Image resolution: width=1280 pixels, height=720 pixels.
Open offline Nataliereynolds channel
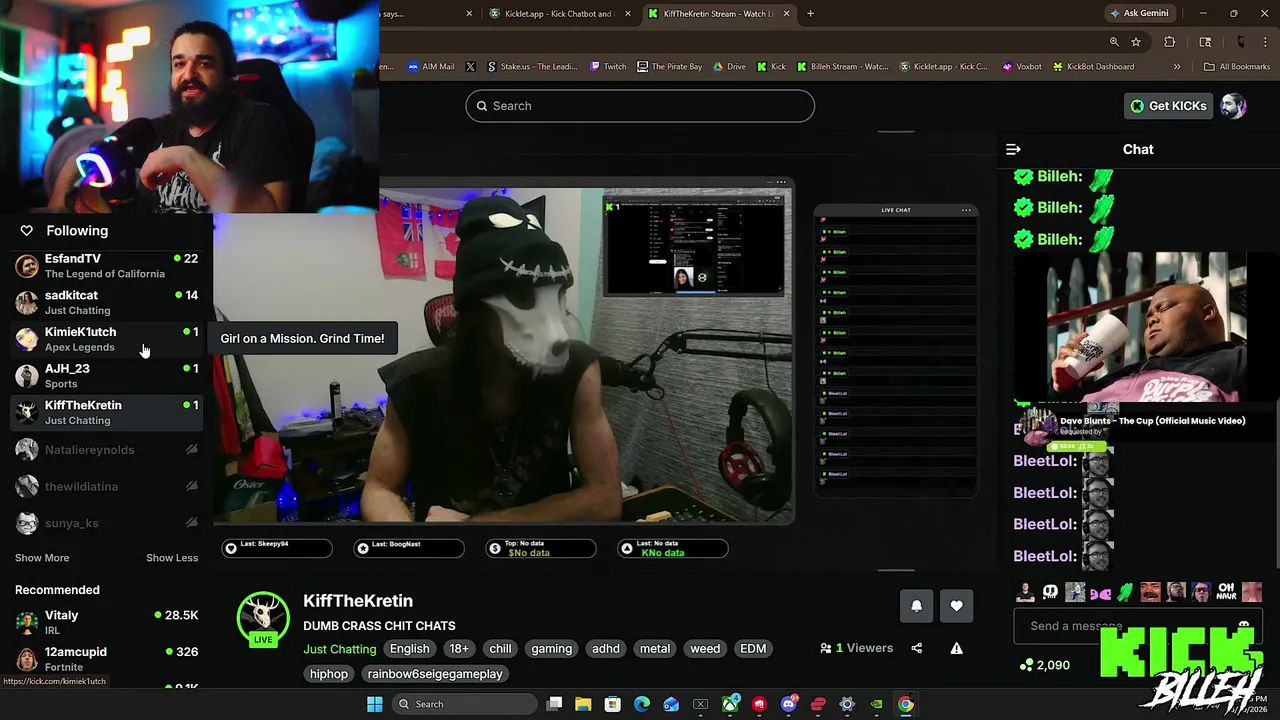(x=107, y=450)
